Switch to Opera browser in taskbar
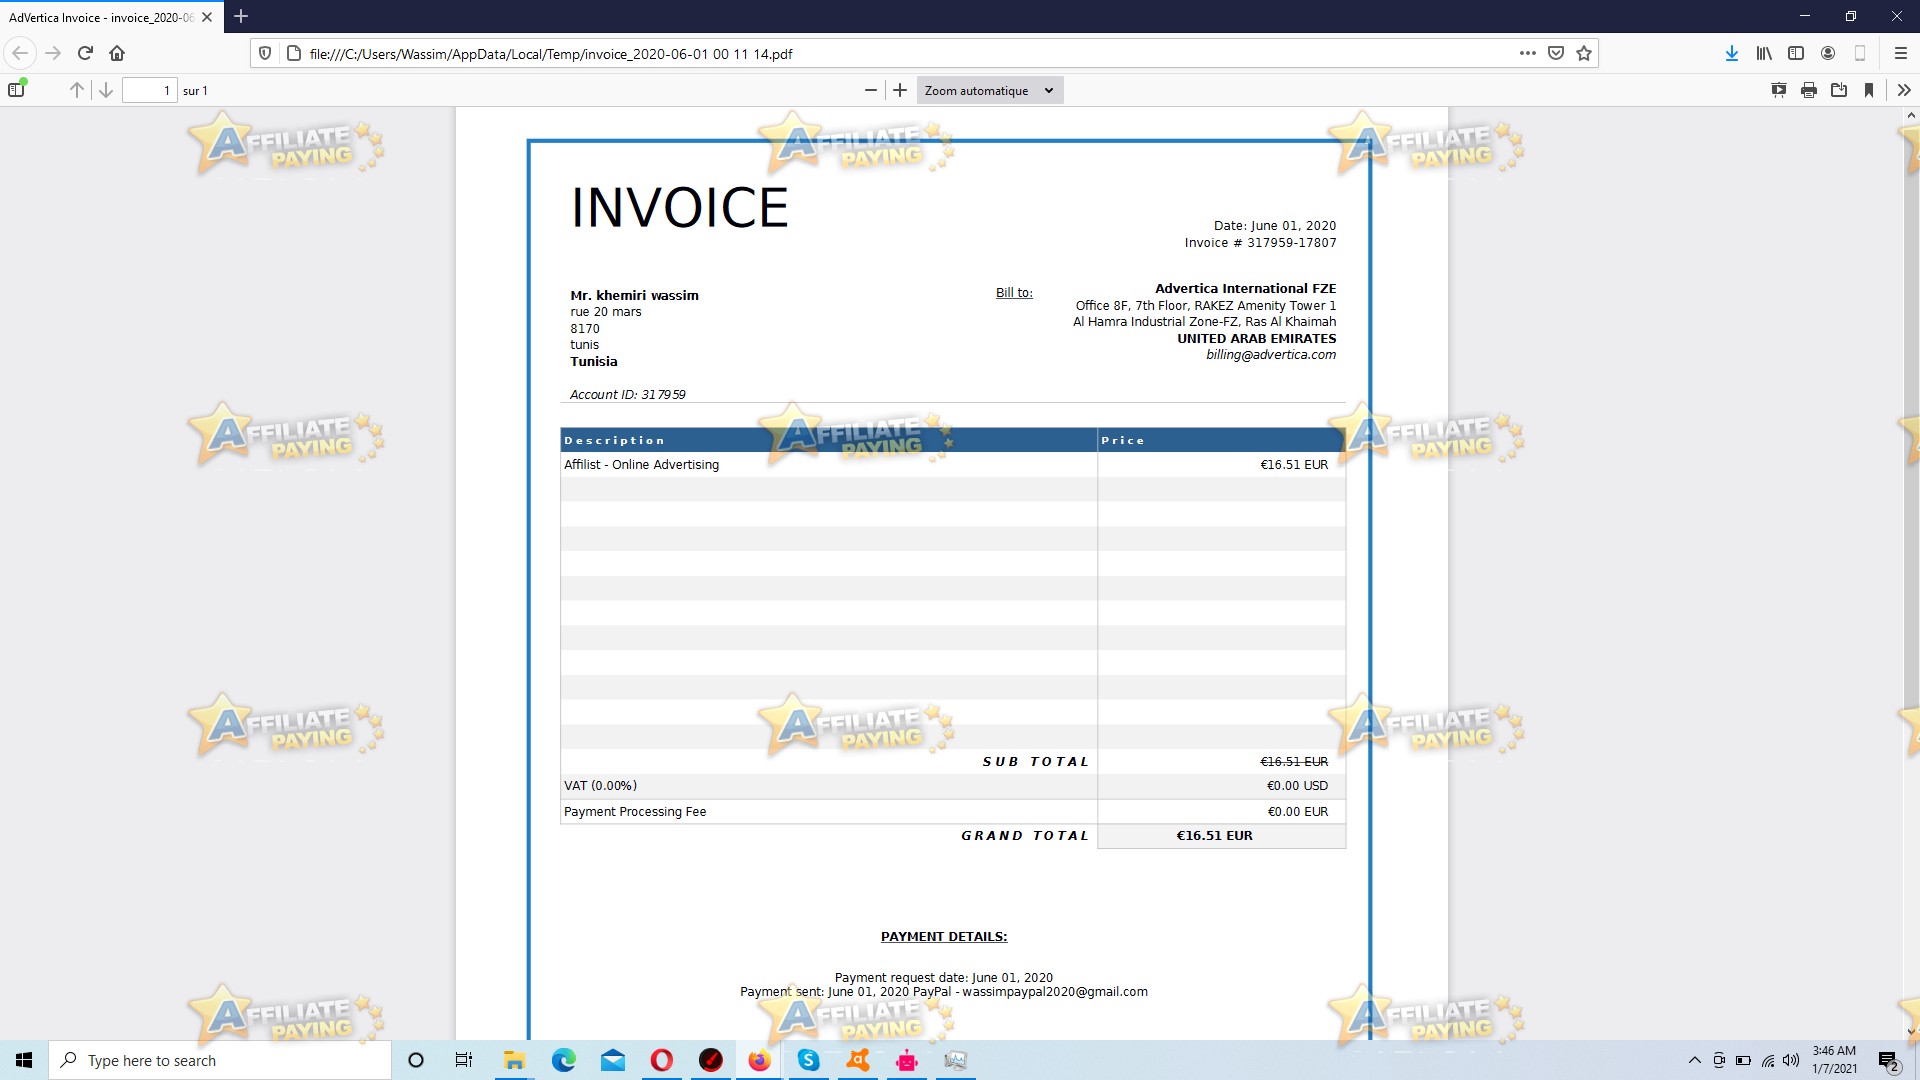 point(662,1060)
